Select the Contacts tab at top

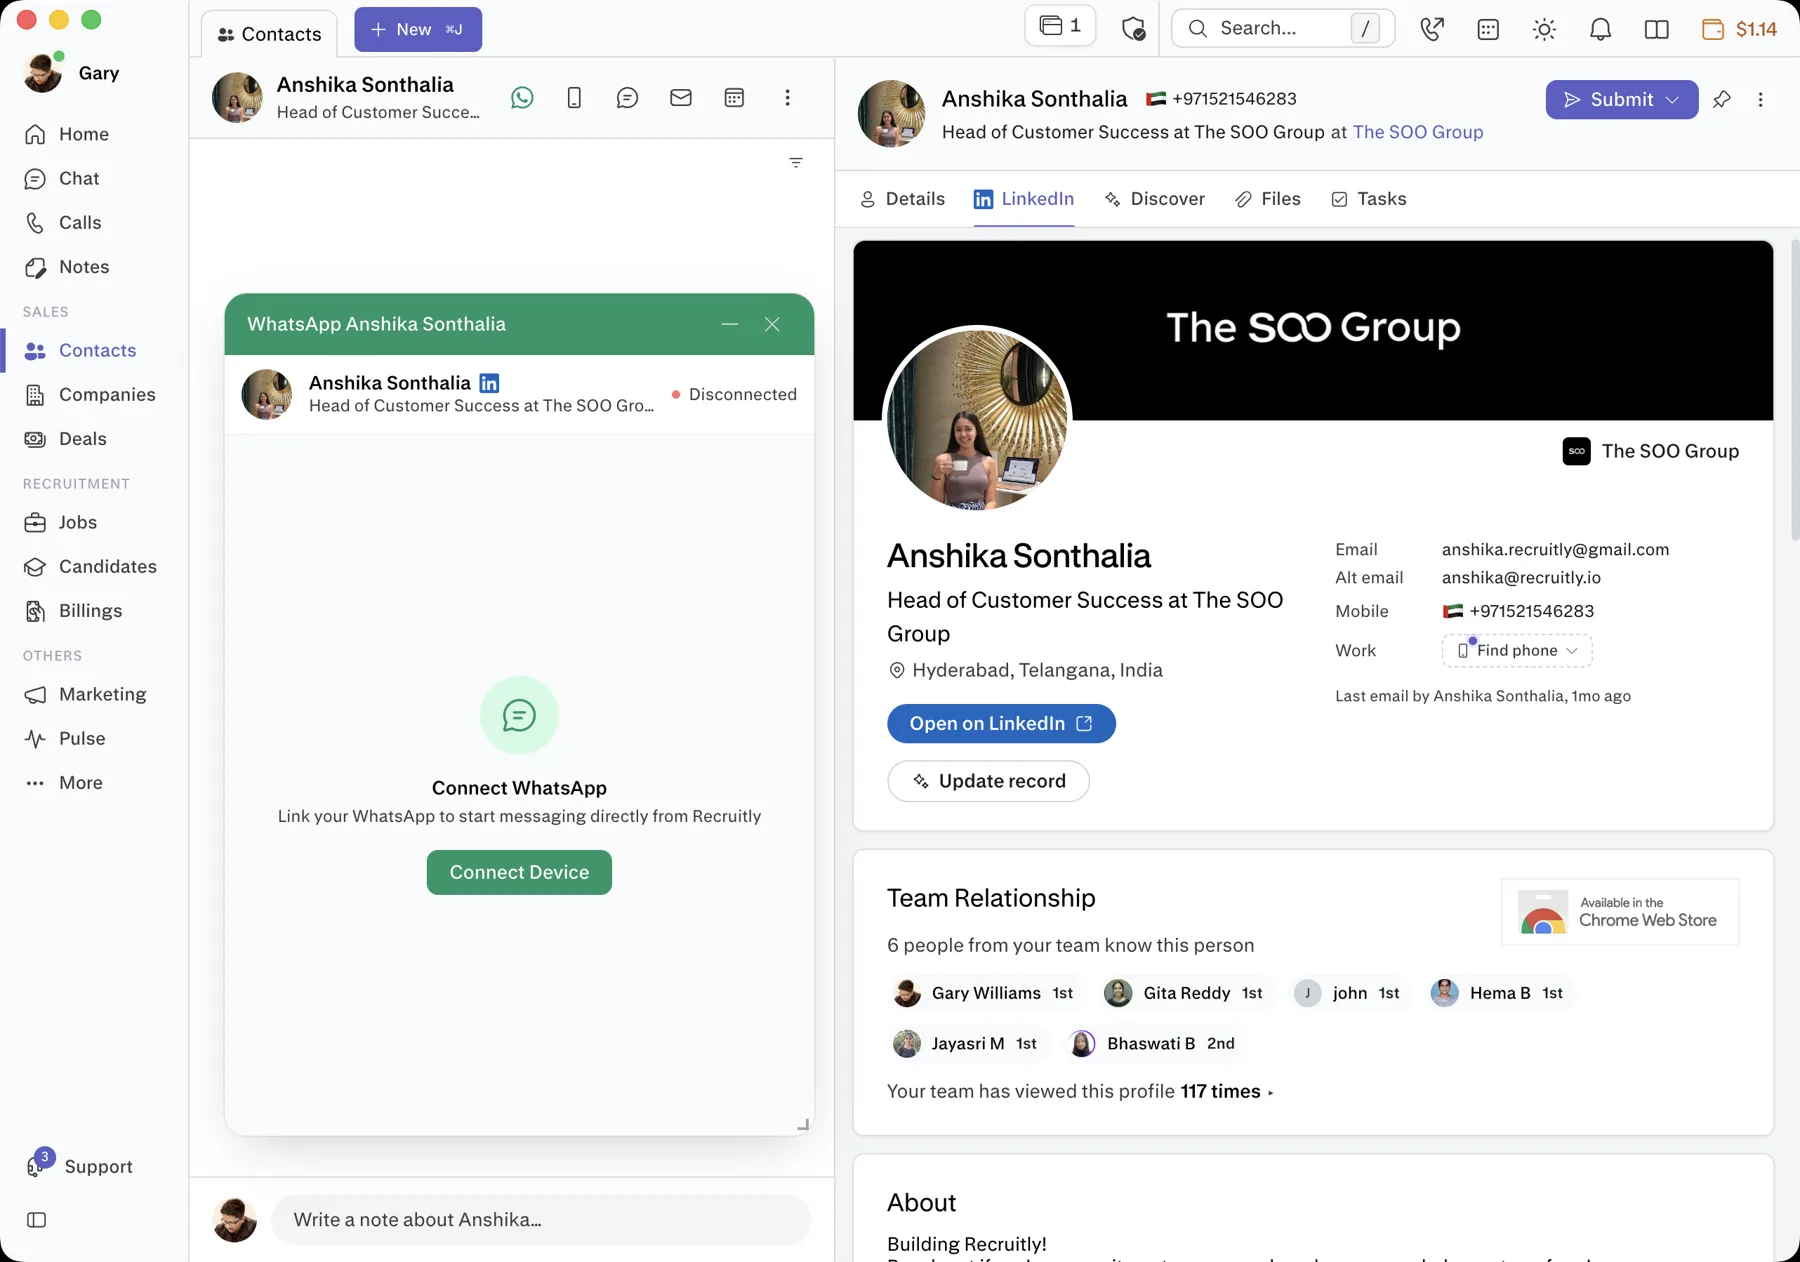click(269, 34)
